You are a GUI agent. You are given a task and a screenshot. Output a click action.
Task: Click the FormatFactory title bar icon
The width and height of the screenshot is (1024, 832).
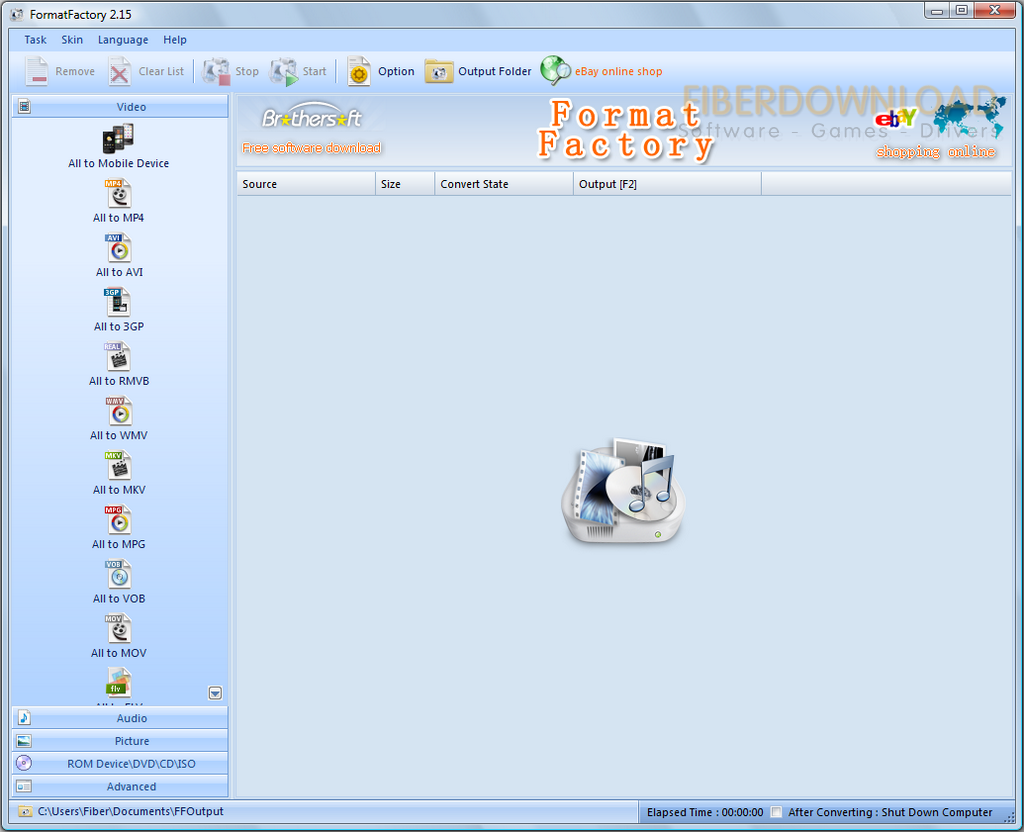(17, 14)
